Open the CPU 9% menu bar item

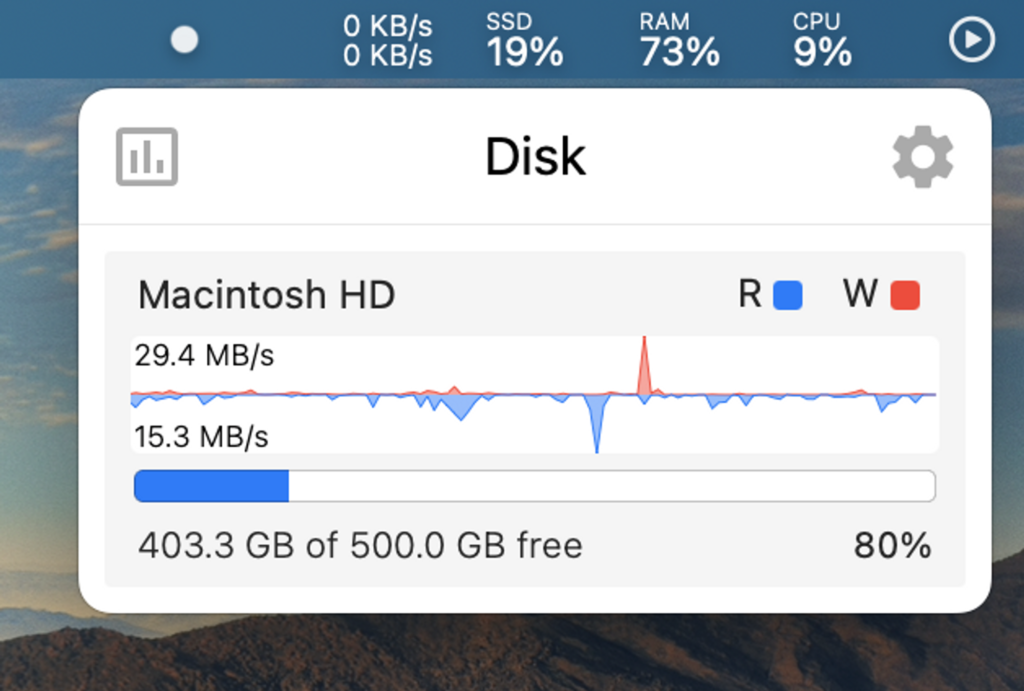click(822, 41)
